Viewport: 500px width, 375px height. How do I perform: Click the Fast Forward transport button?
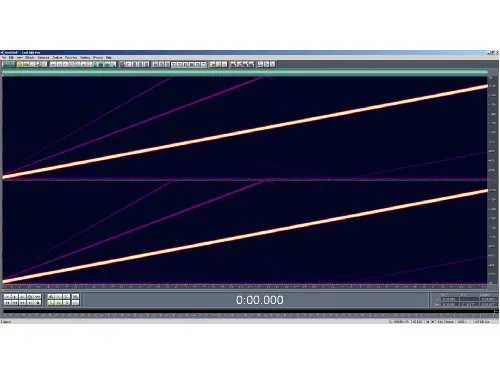[x=23, y=303]
